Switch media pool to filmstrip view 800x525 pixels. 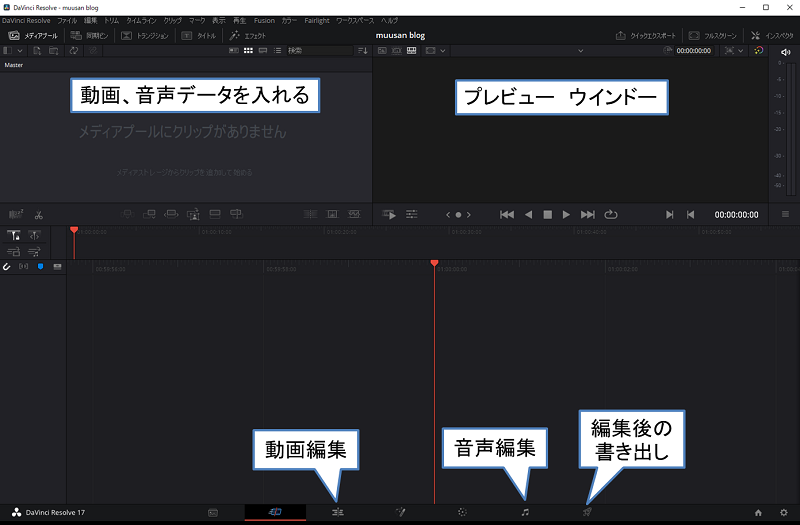tap(263, 51)
